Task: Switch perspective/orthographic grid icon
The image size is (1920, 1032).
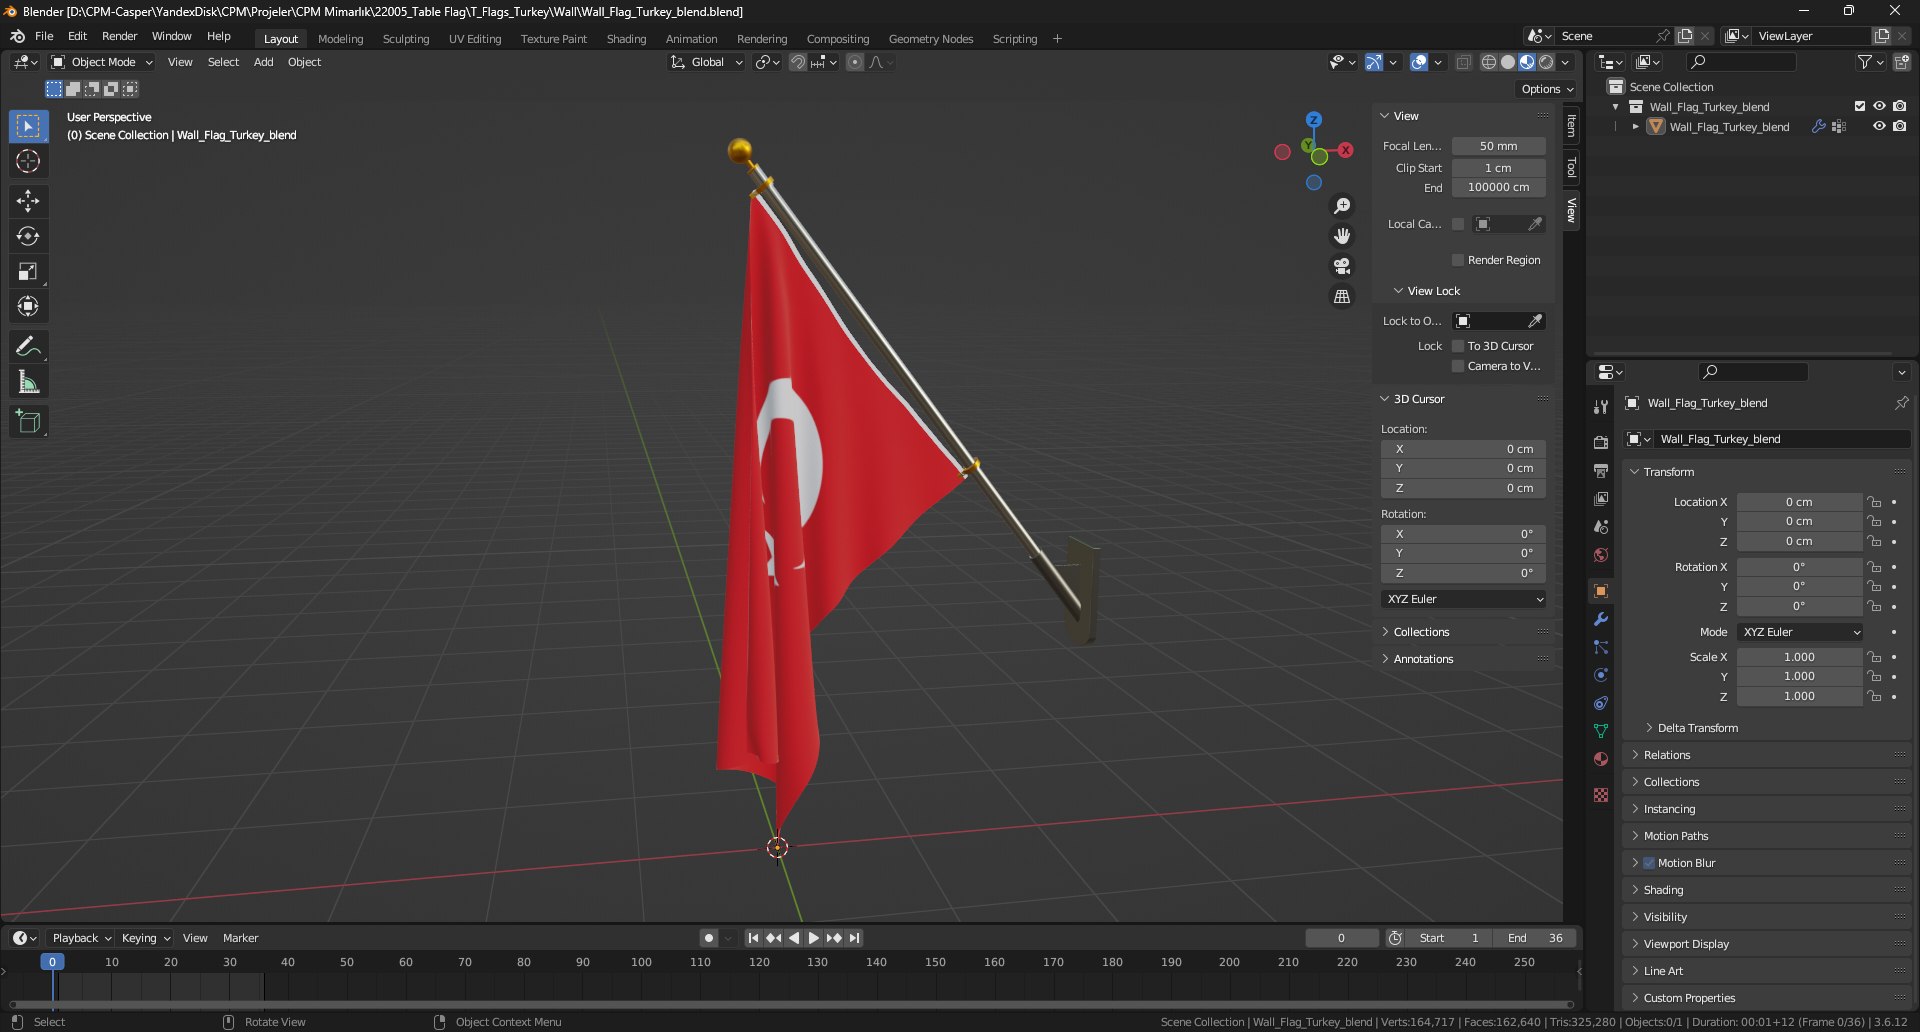Action: point(1342,297)
